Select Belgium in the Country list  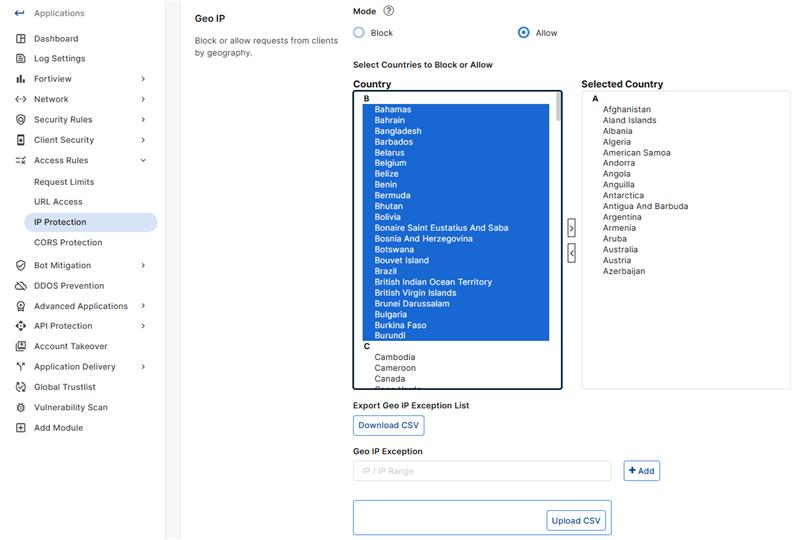point(391,163)
